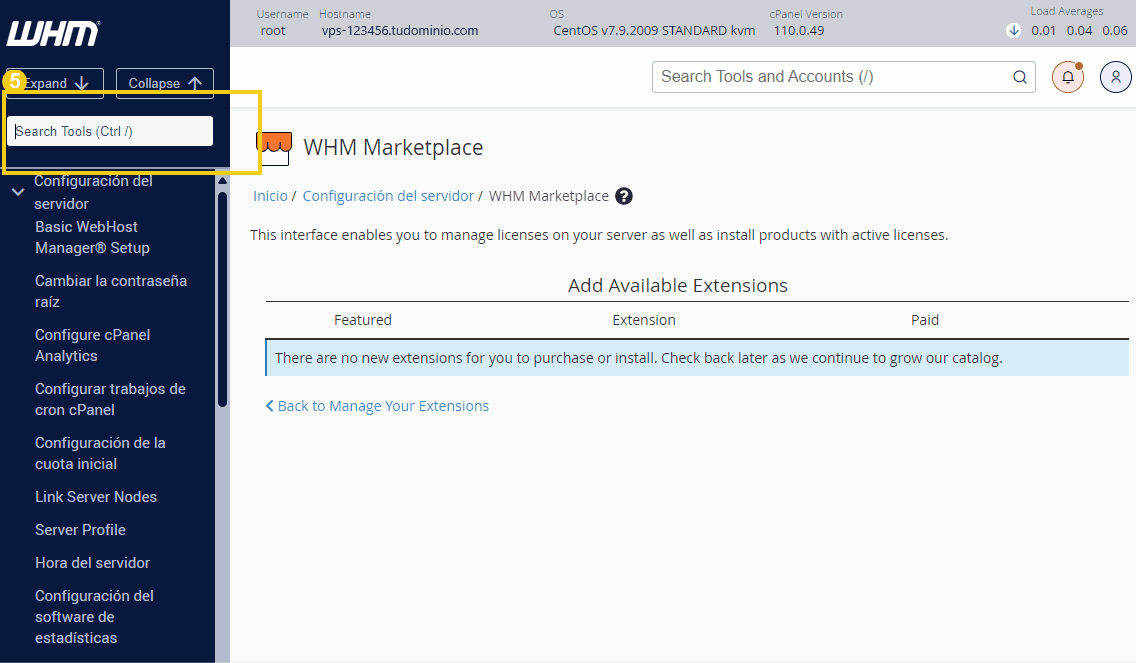Click the cPanel version 110.0.49
Screen dimensions: 1136x663
(x=799, y=31)
